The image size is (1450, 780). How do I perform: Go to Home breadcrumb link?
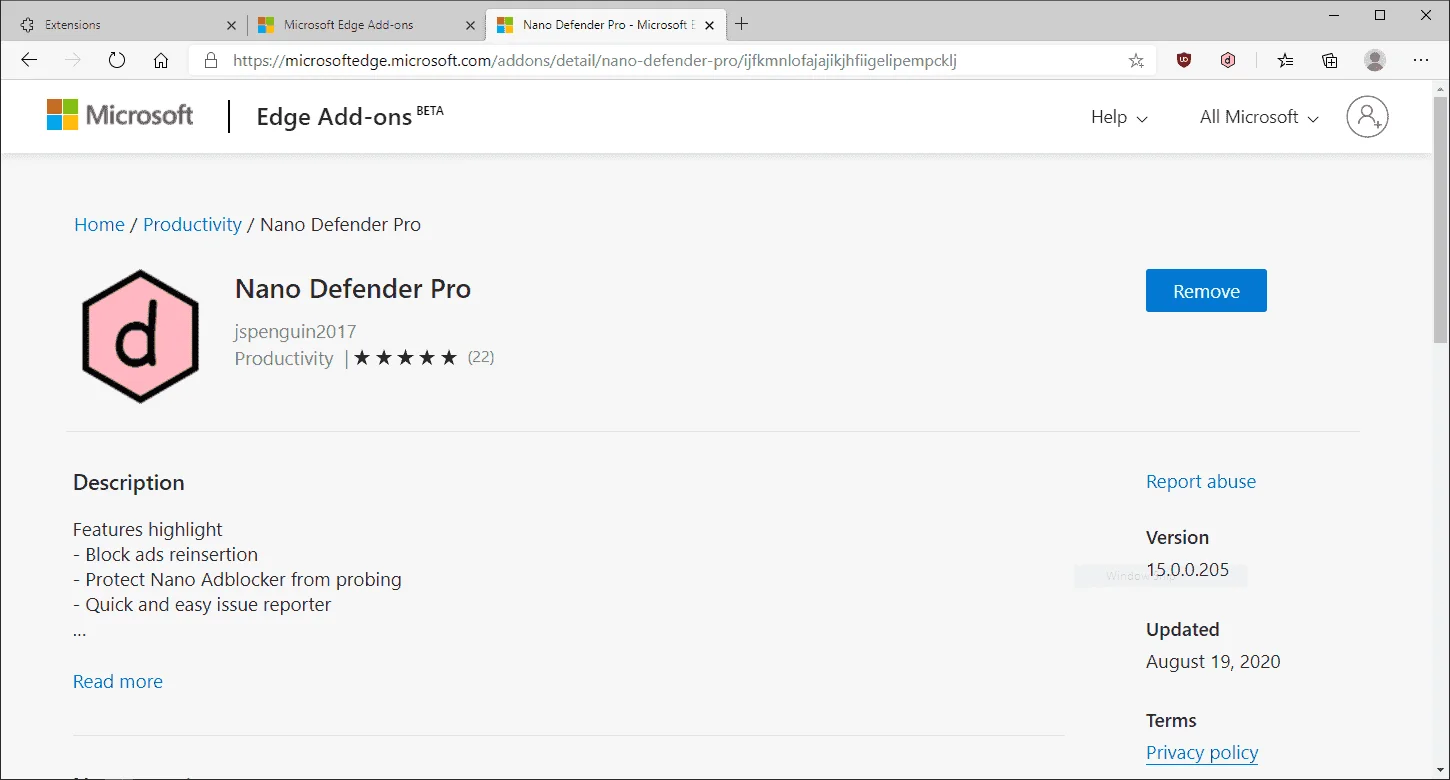coord(99,224)
